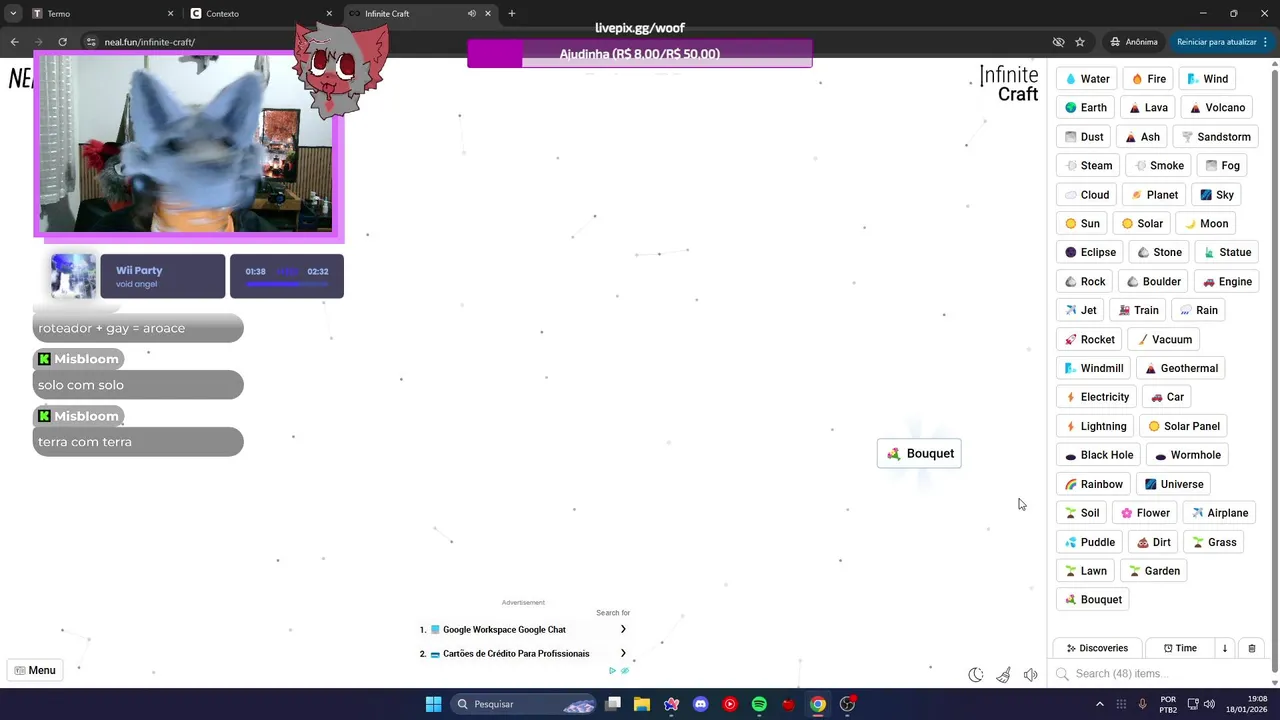Click the taskbar Pesquisar search box
Screen dimensions: 1280x720
(x=525, y=704)
